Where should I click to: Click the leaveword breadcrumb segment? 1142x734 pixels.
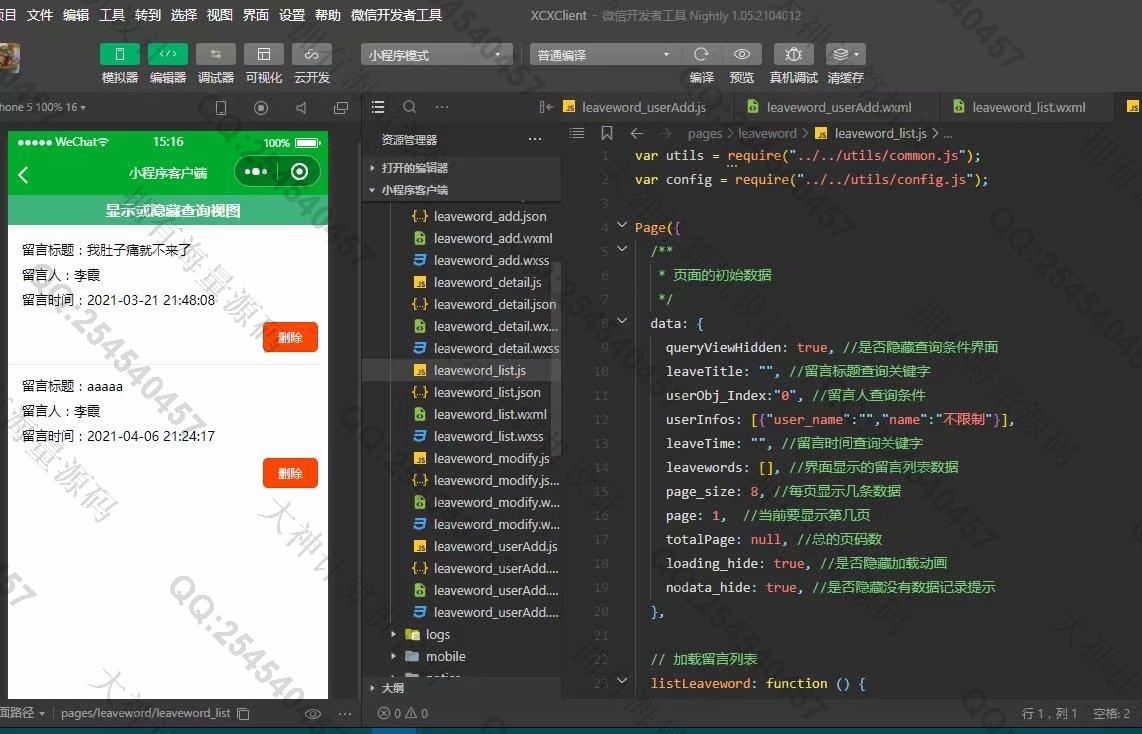point(767,133)
